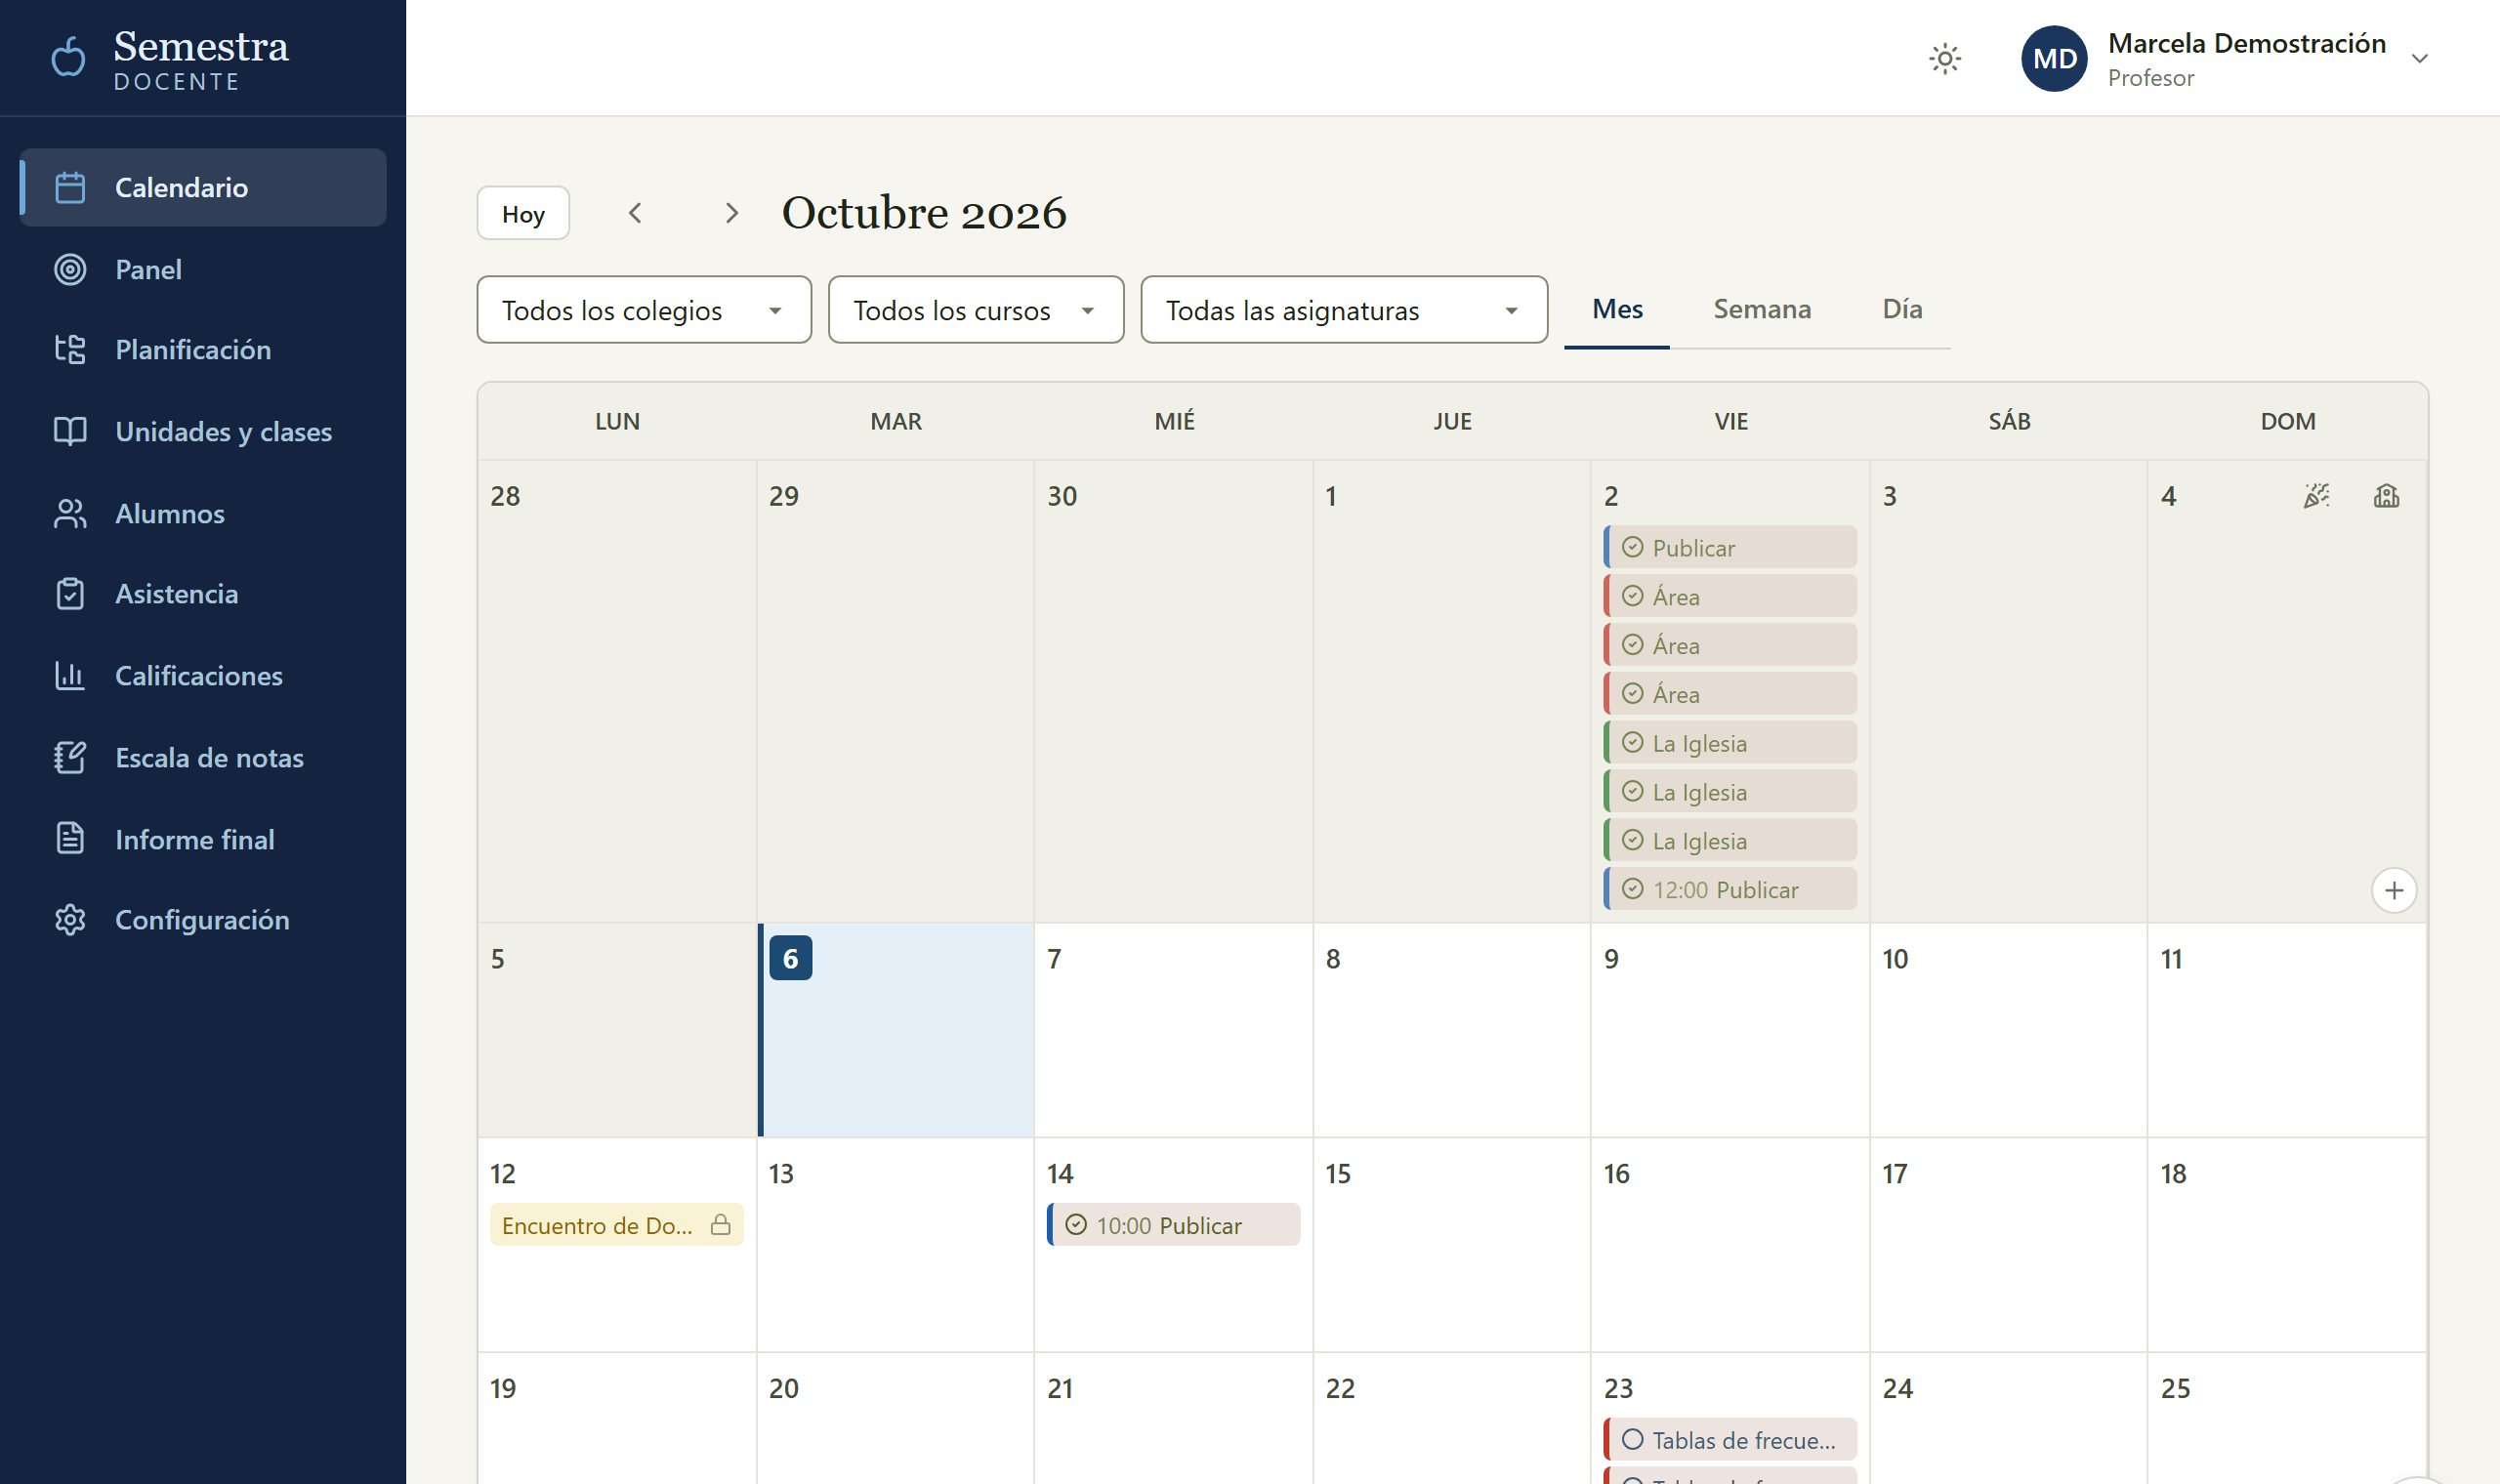Toggle circle on Tablas de frecue... task

point(1632,1439)
